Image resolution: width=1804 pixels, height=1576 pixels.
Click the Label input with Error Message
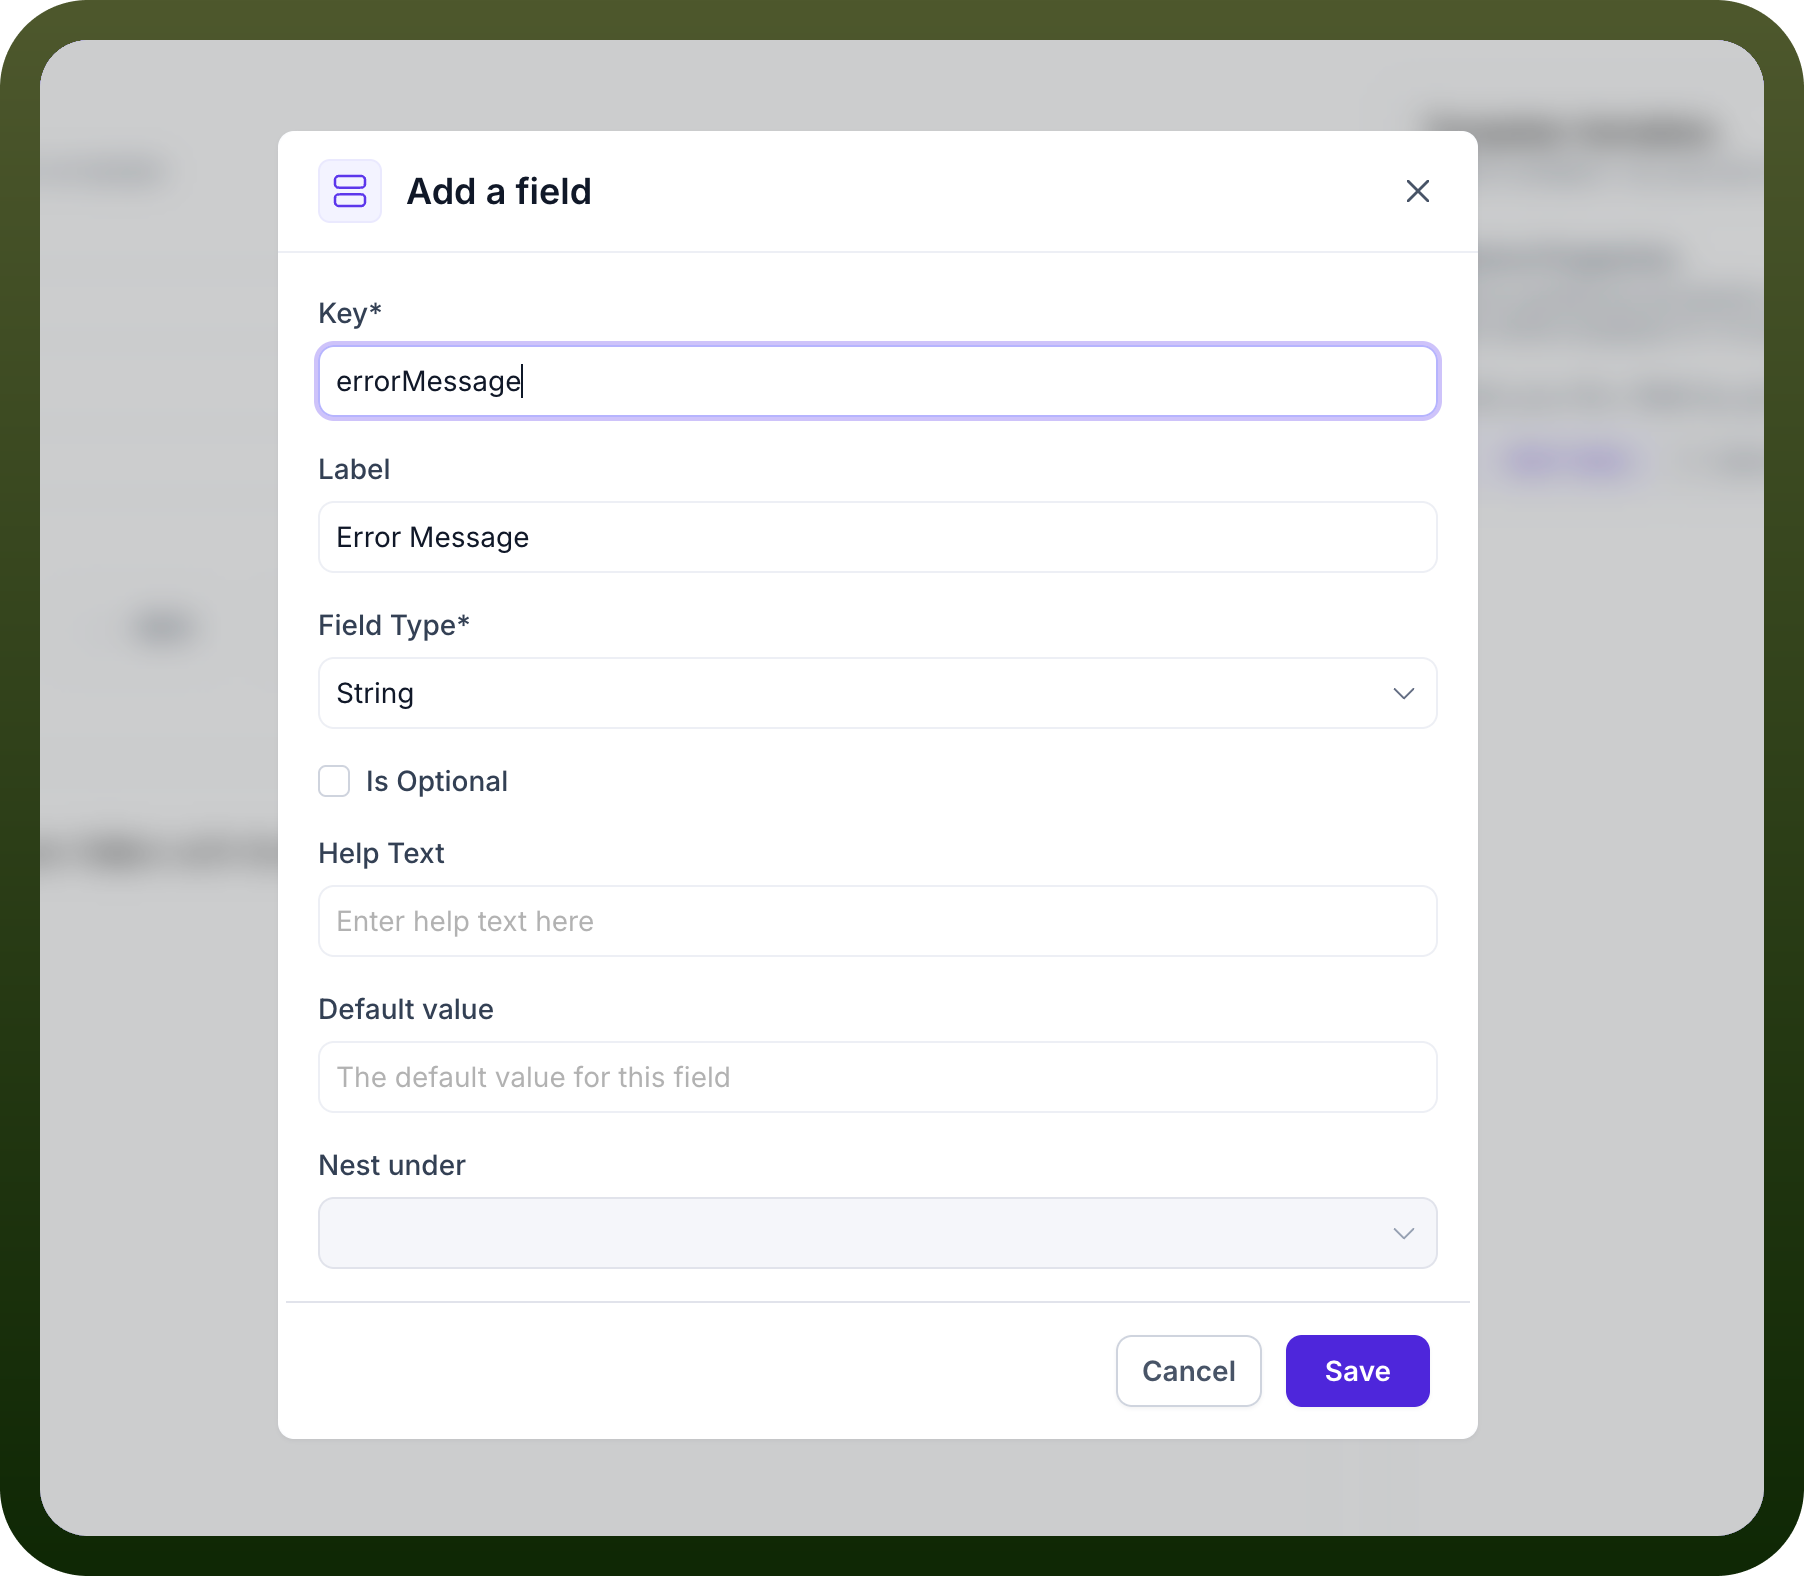point(877,537)
